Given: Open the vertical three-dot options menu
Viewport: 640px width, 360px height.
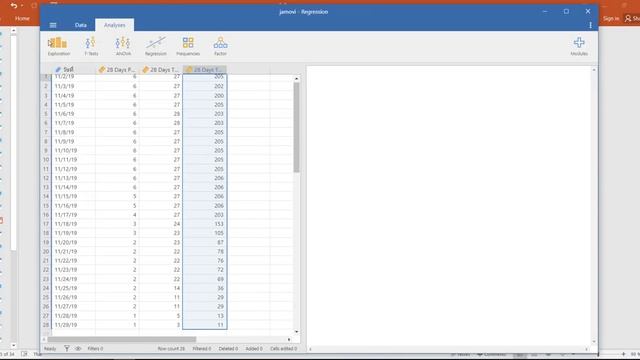Looking at the screenshot, I should point(590,25).
